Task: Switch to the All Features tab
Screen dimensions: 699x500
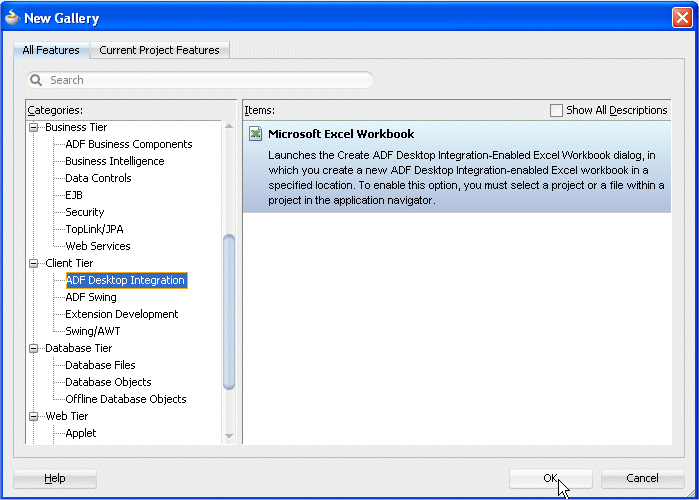Action: pyautogui.click(x=51, y=50)
